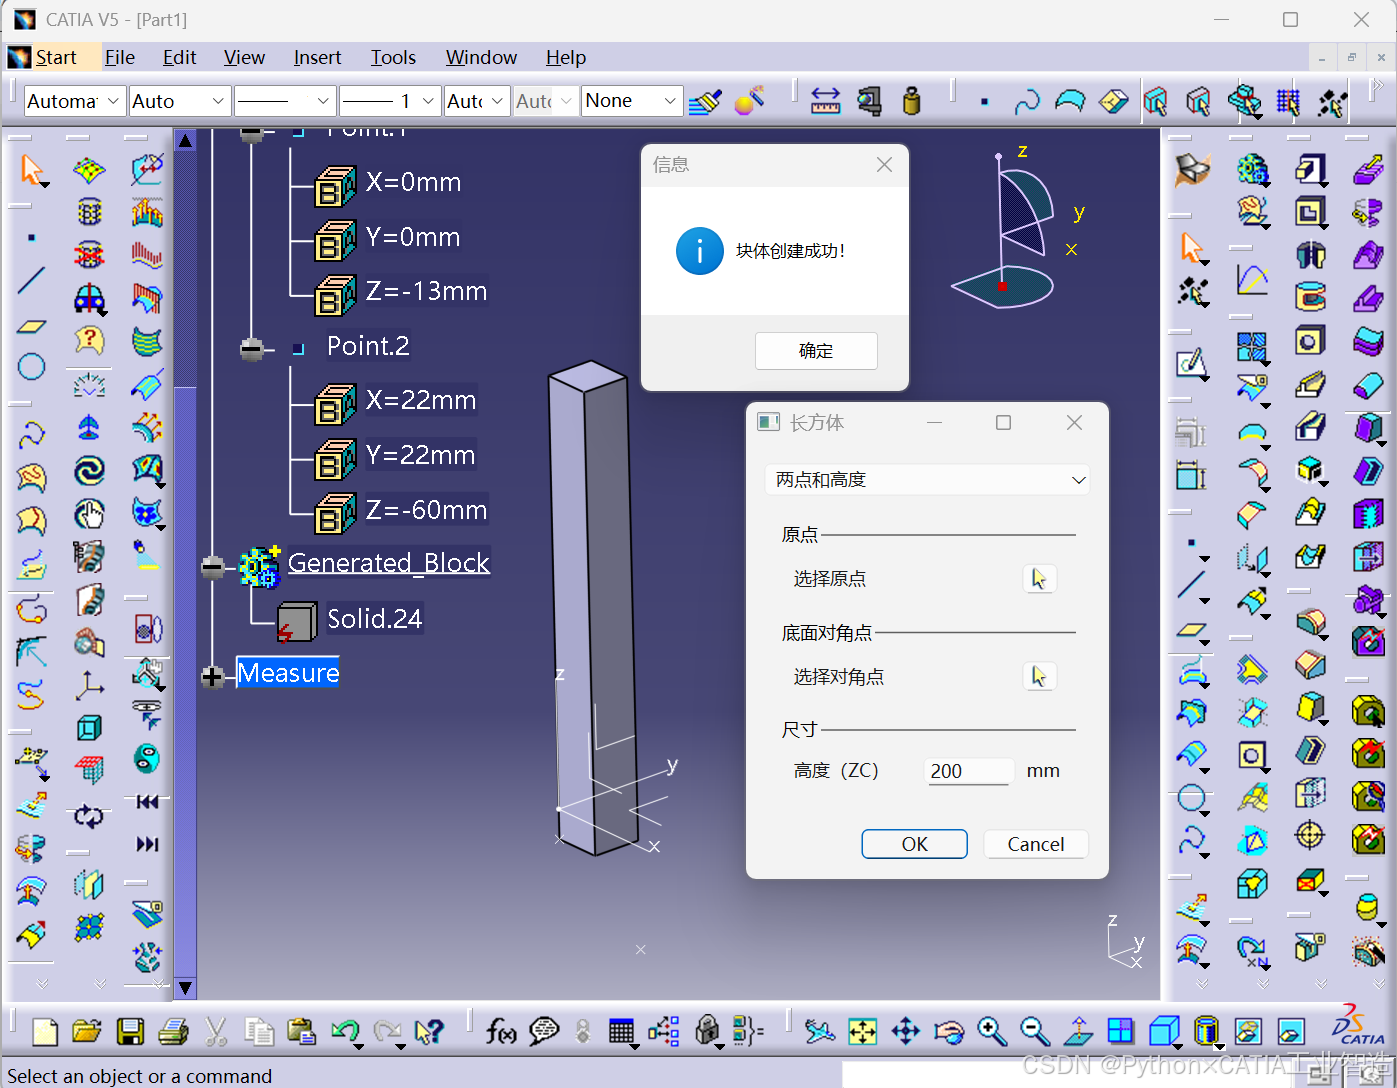Open the File menu
This screenshot has width=1397, height=1088.
click(120, 57)
